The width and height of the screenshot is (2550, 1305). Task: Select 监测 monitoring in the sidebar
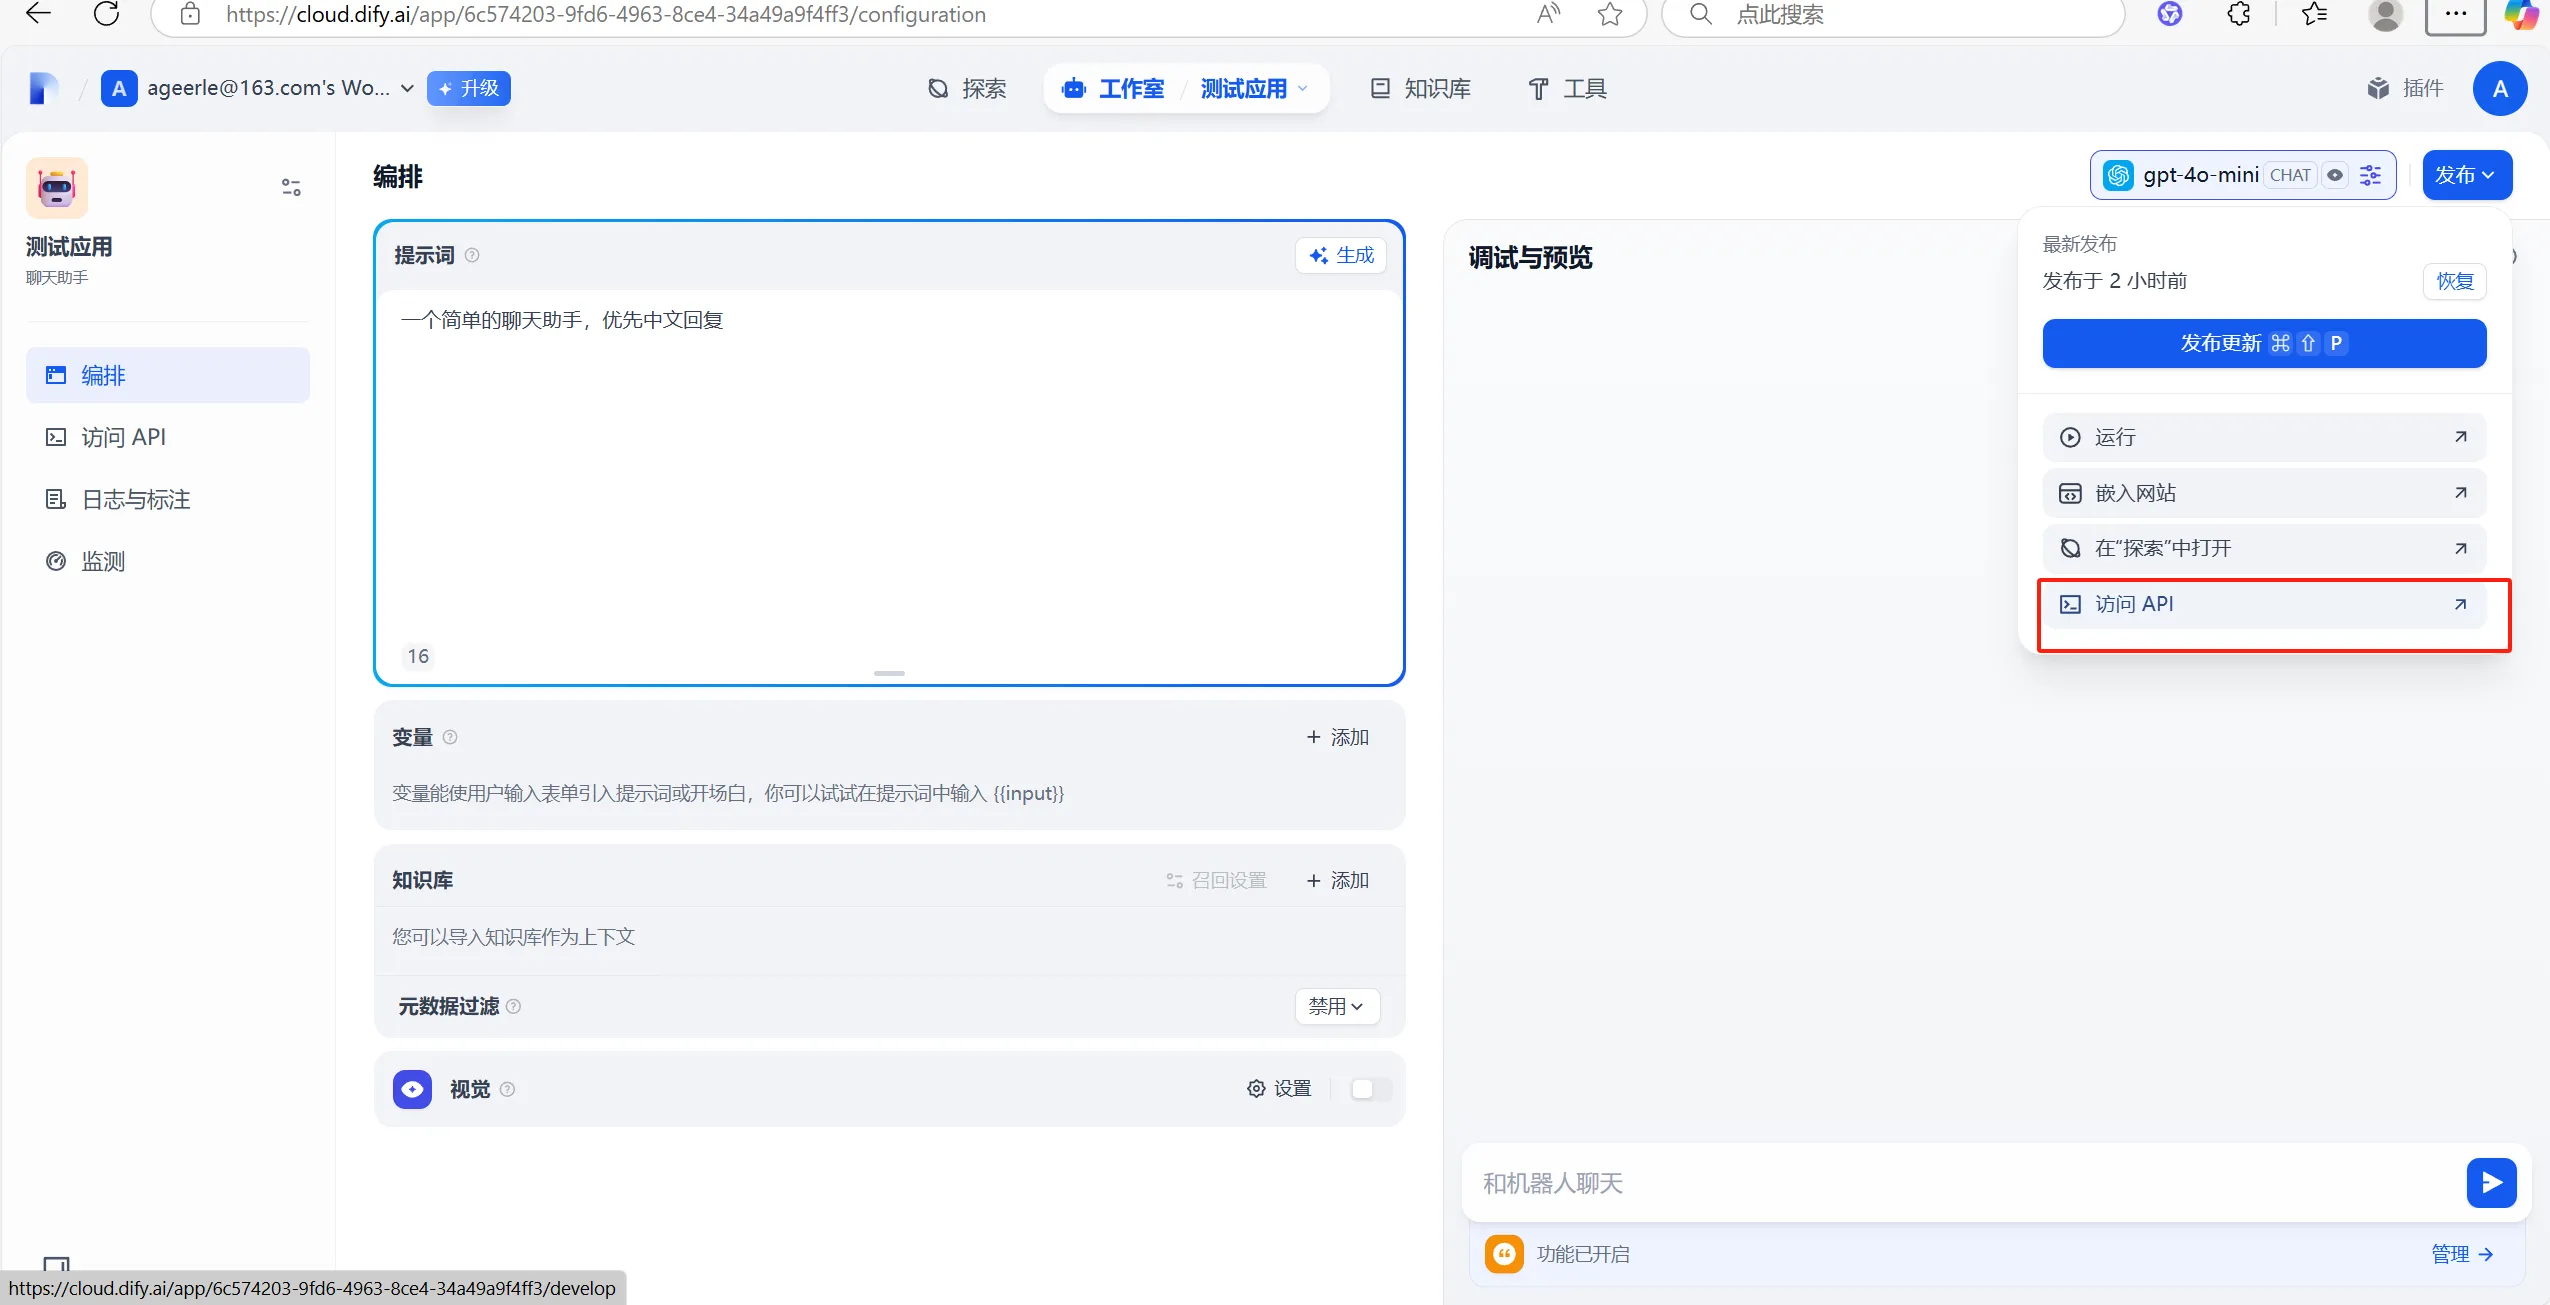[102, 561]
